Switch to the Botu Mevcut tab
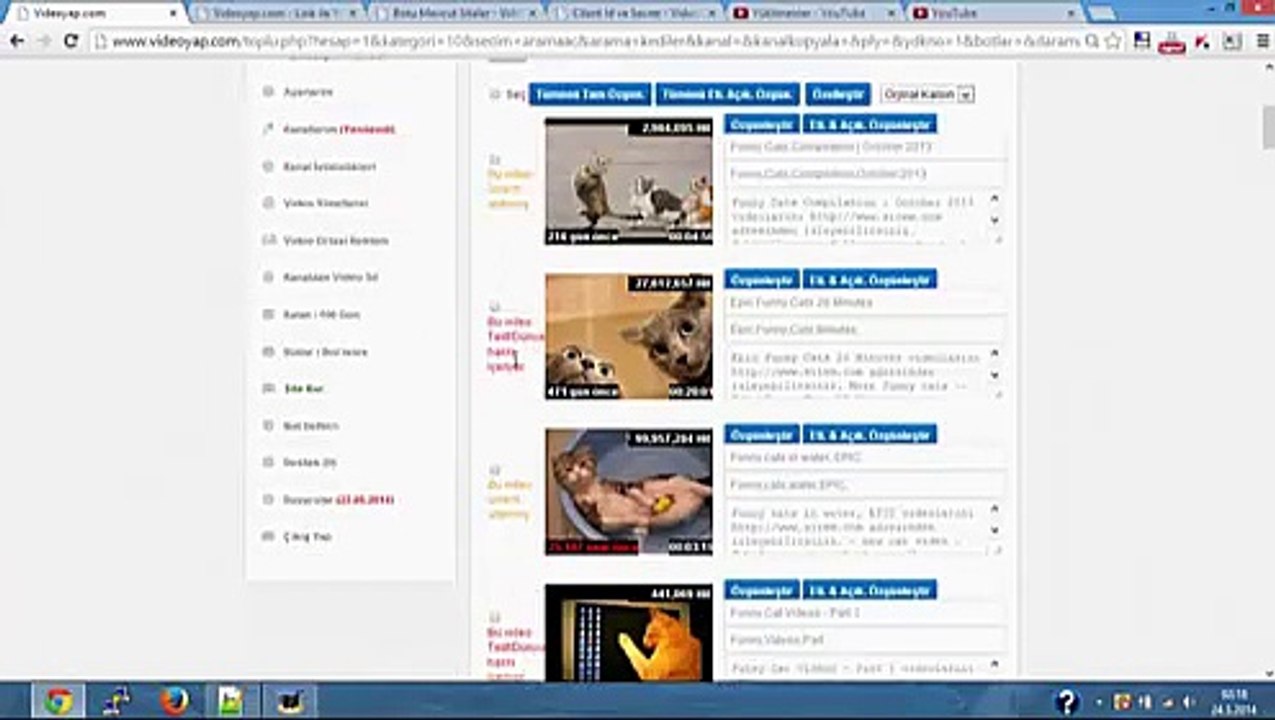 (x=456, y=13)
